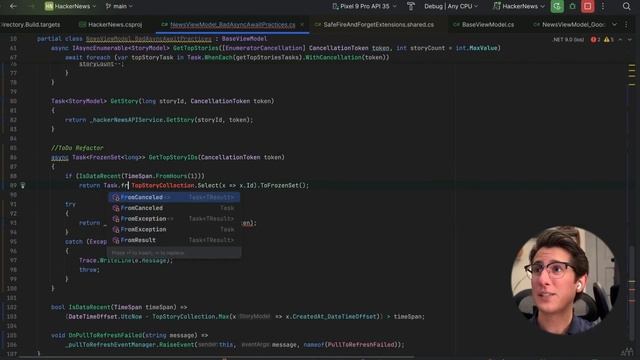Click the red errors count indicator
Screen dimensions: 640x360
tap(596, 40)
